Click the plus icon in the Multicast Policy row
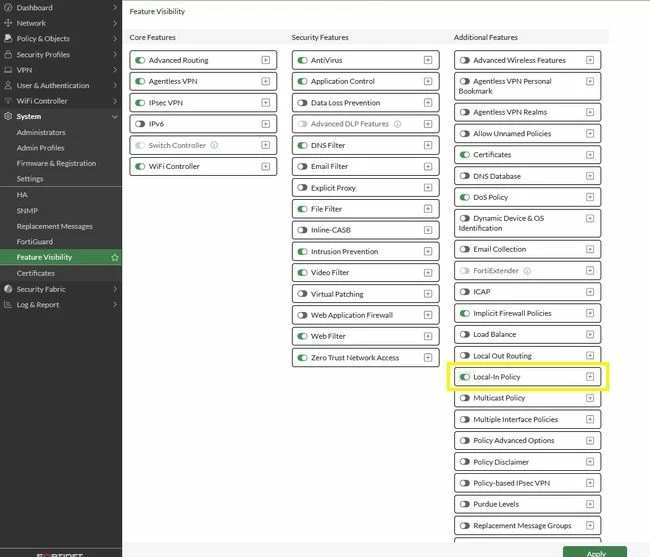Viewport: 650px width, 557px height. pos(590,398)
